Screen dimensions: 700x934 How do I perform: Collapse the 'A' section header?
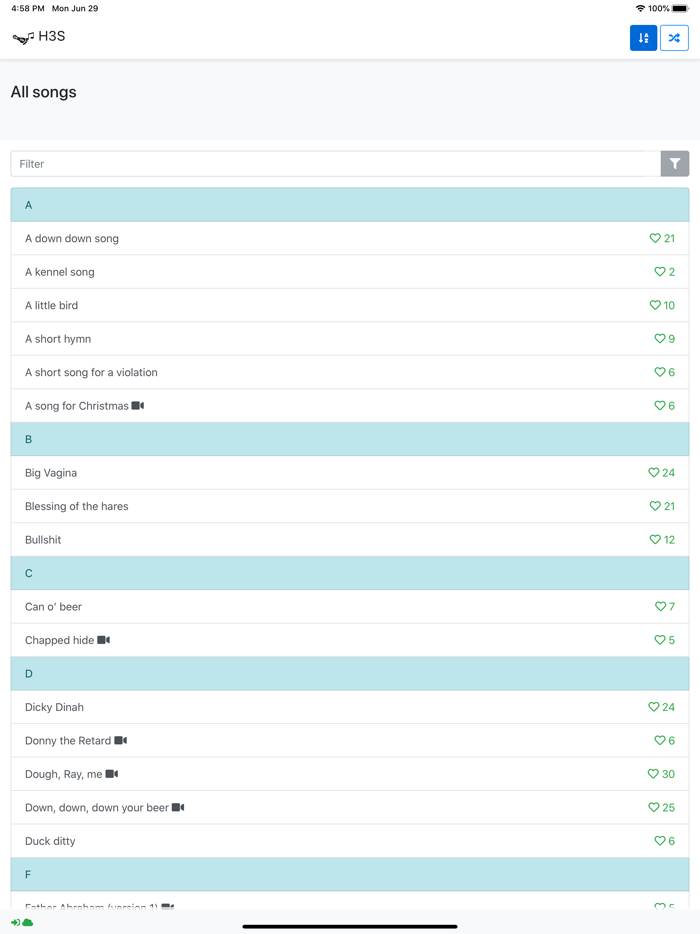tap(350, 205)
